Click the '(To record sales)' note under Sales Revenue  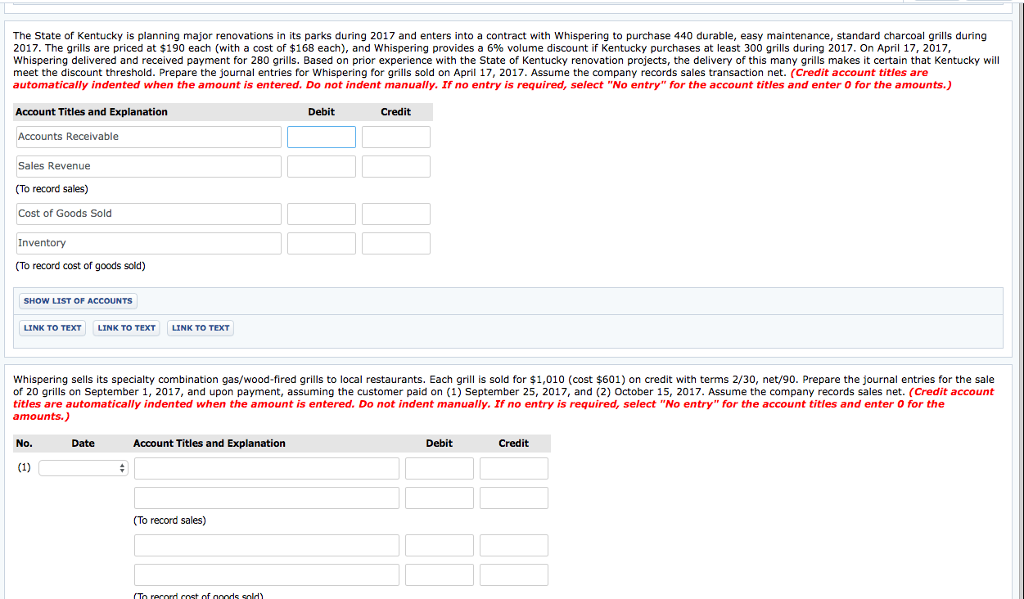click(x=52, y=189)
